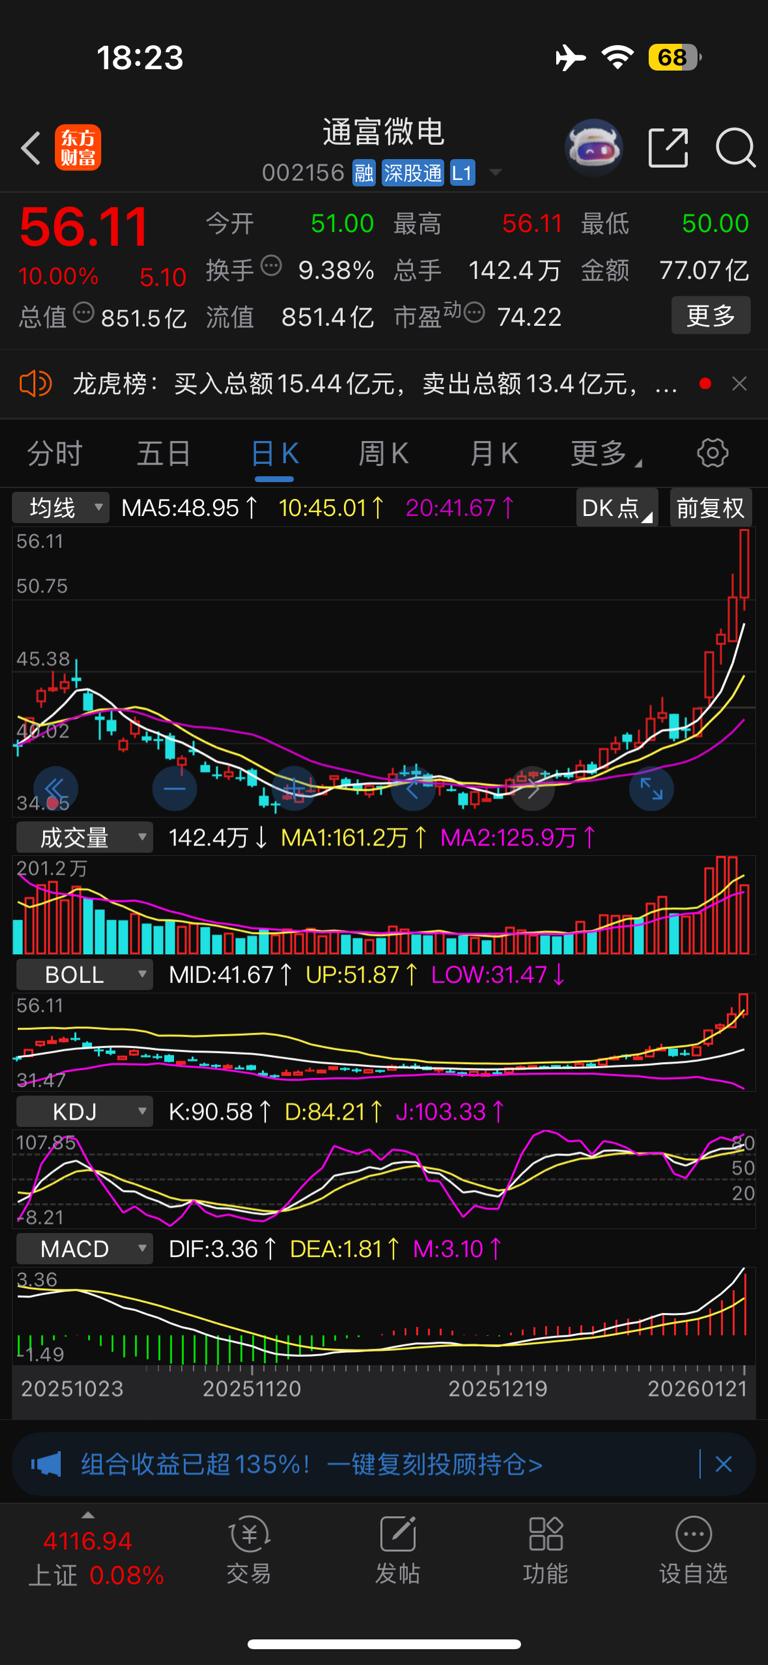The height and width of the screenshot is (1665, 769).
Task: Open 交易 trading tab
Action: coord(249,1551)
